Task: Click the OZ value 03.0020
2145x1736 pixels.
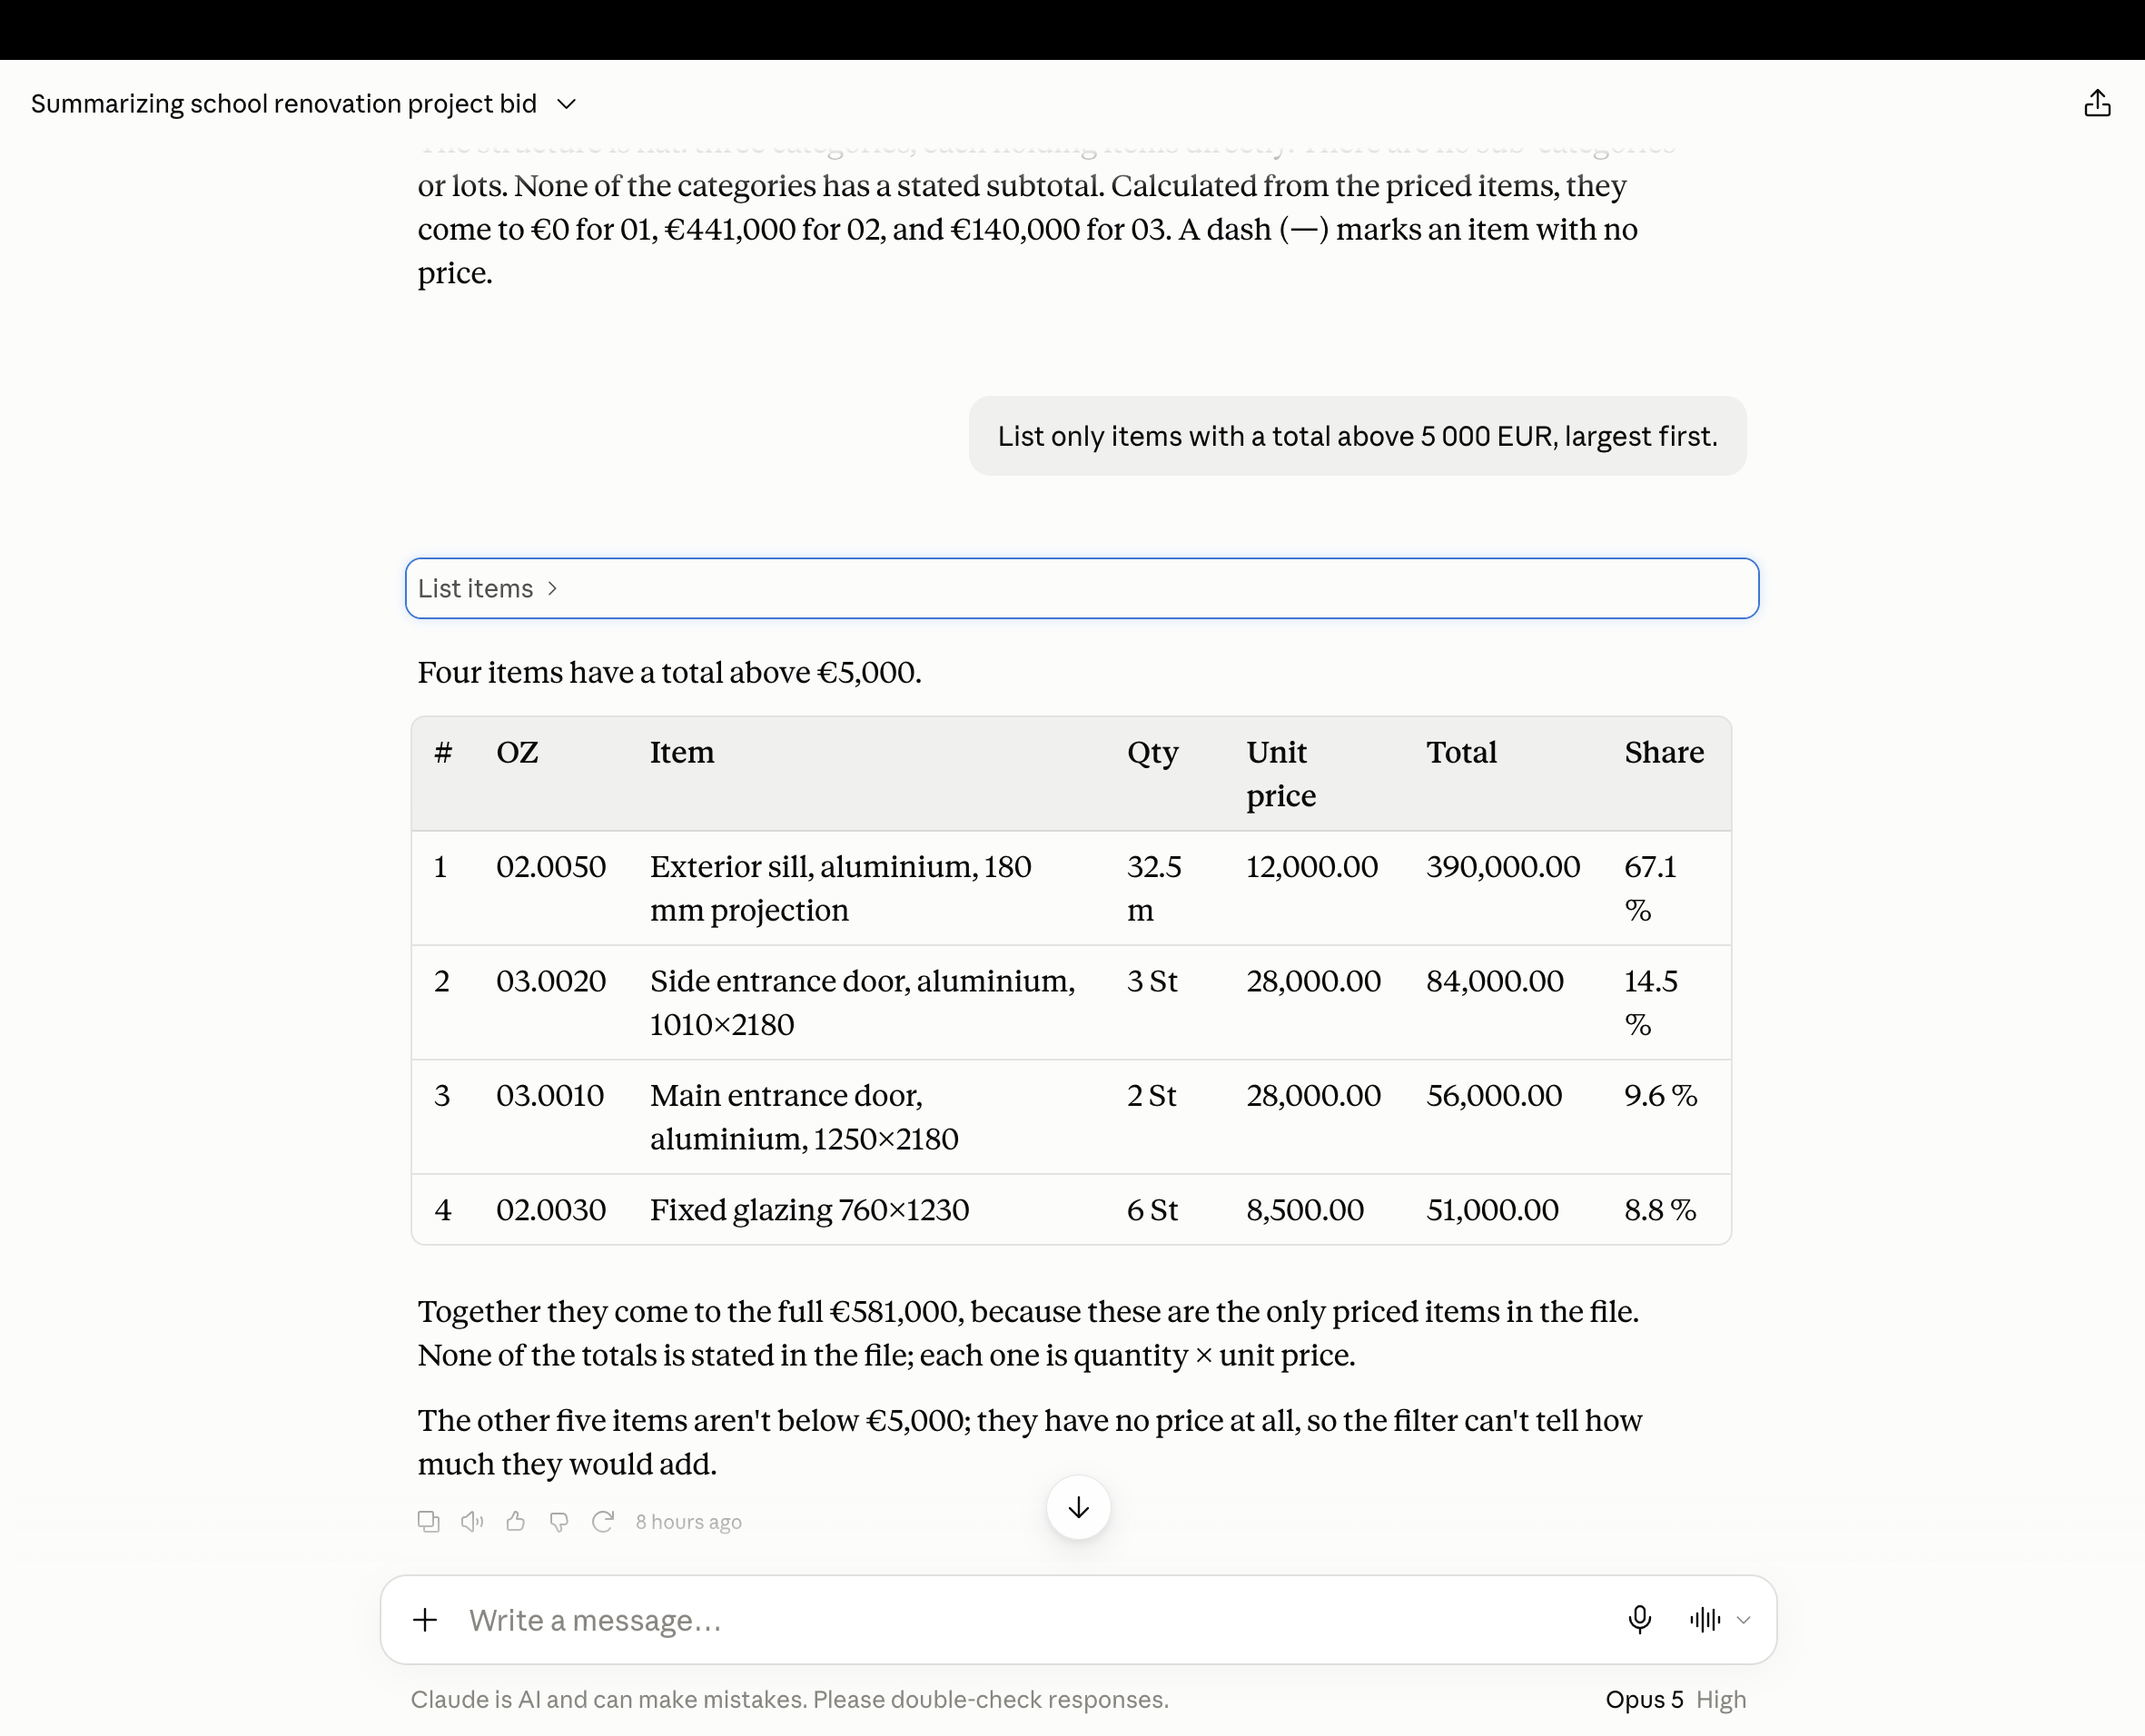Action: click(x=551, y=981)
